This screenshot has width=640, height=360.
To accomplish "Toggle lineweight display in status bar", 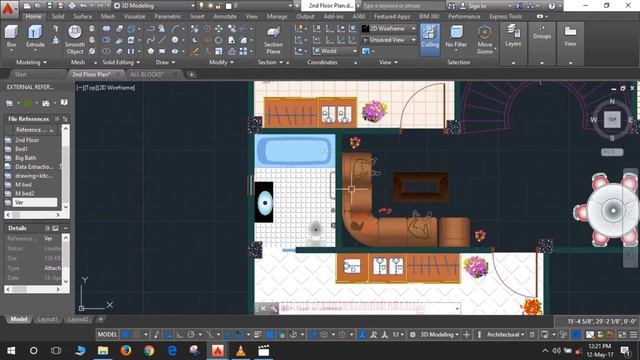I will pos(258,335).
